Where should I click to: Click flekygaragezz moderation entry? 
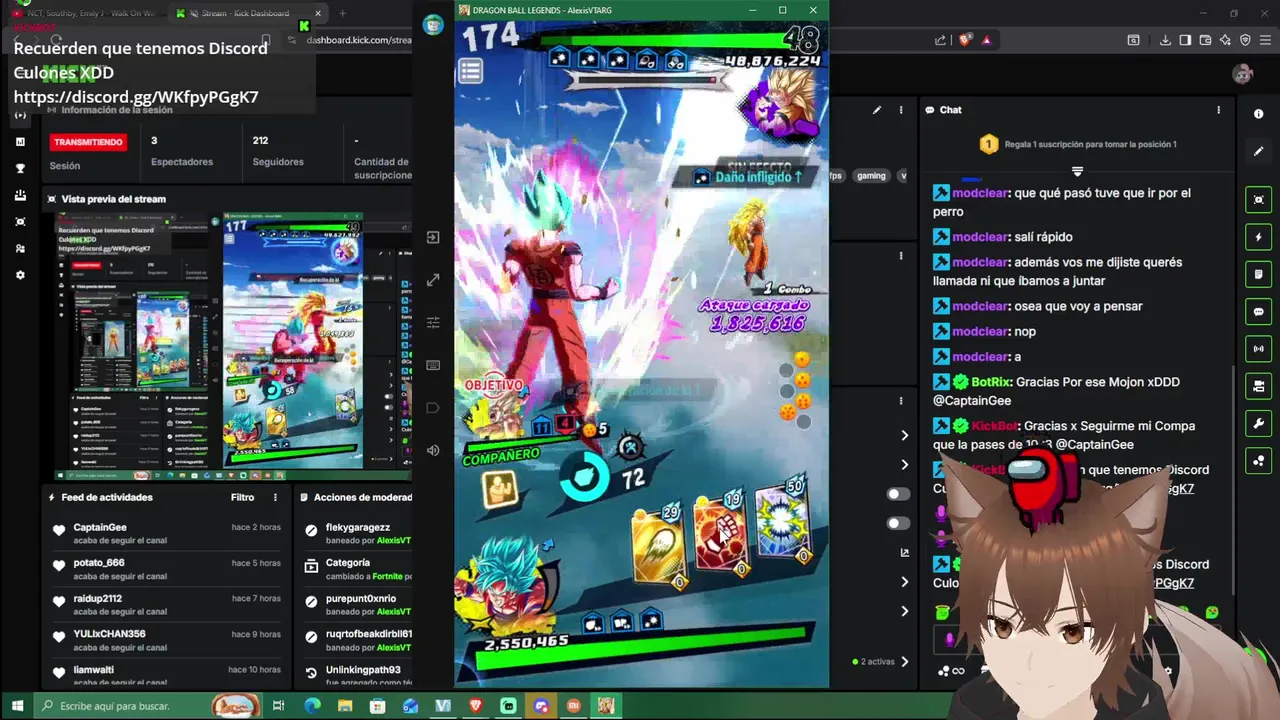[358, 527]
